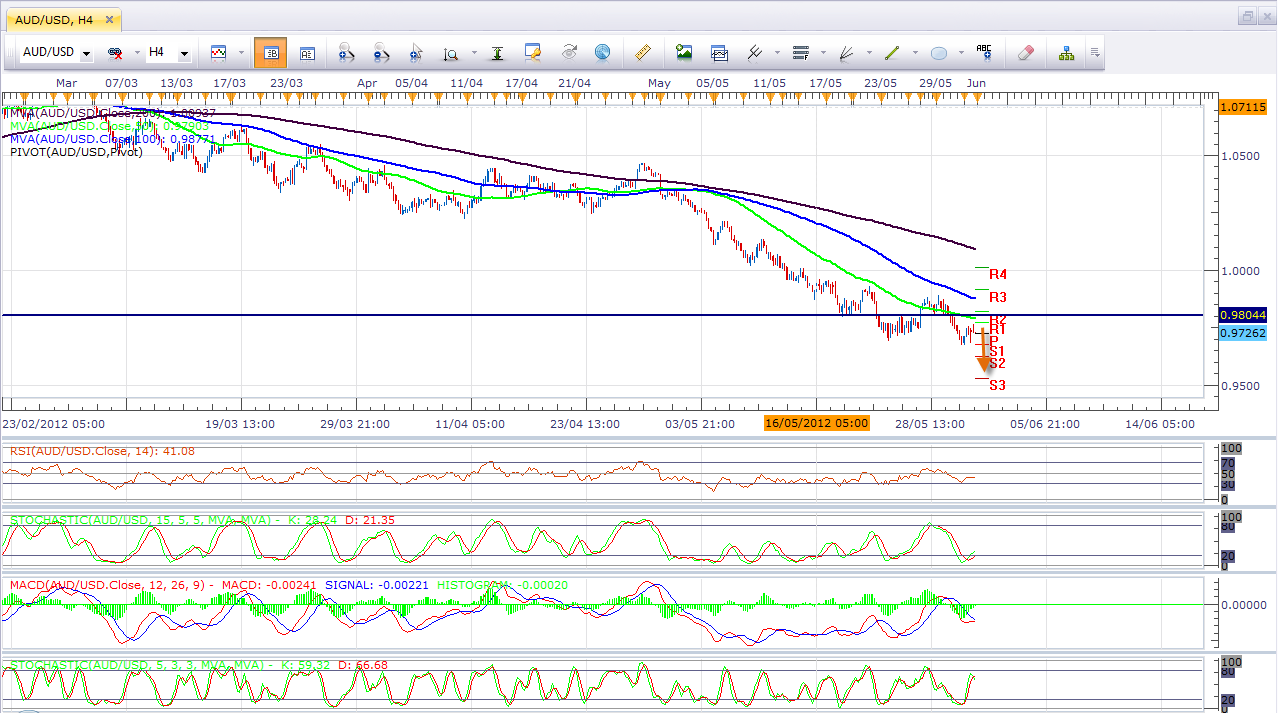Select the ellipse shape tool
Image resolution: width=1278 pixels, height=713 pixels.
(938, 52)
